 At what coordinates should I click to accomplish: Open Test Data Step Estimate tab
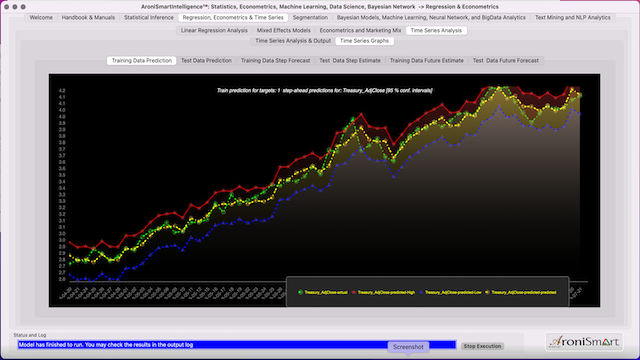point(350,60)
